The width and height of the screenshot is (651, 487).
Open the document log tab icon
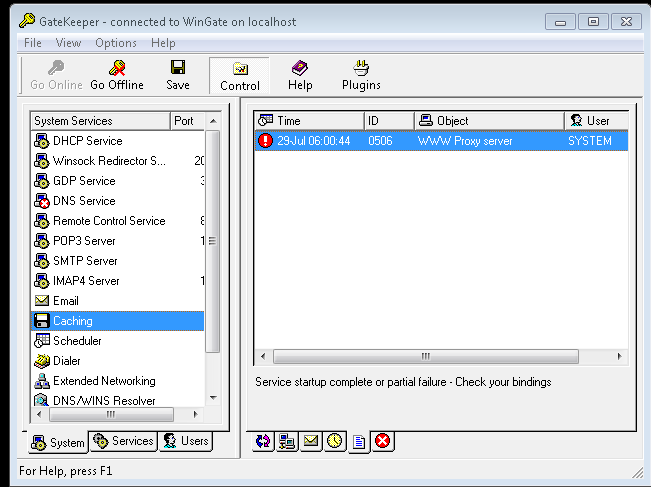359,443
